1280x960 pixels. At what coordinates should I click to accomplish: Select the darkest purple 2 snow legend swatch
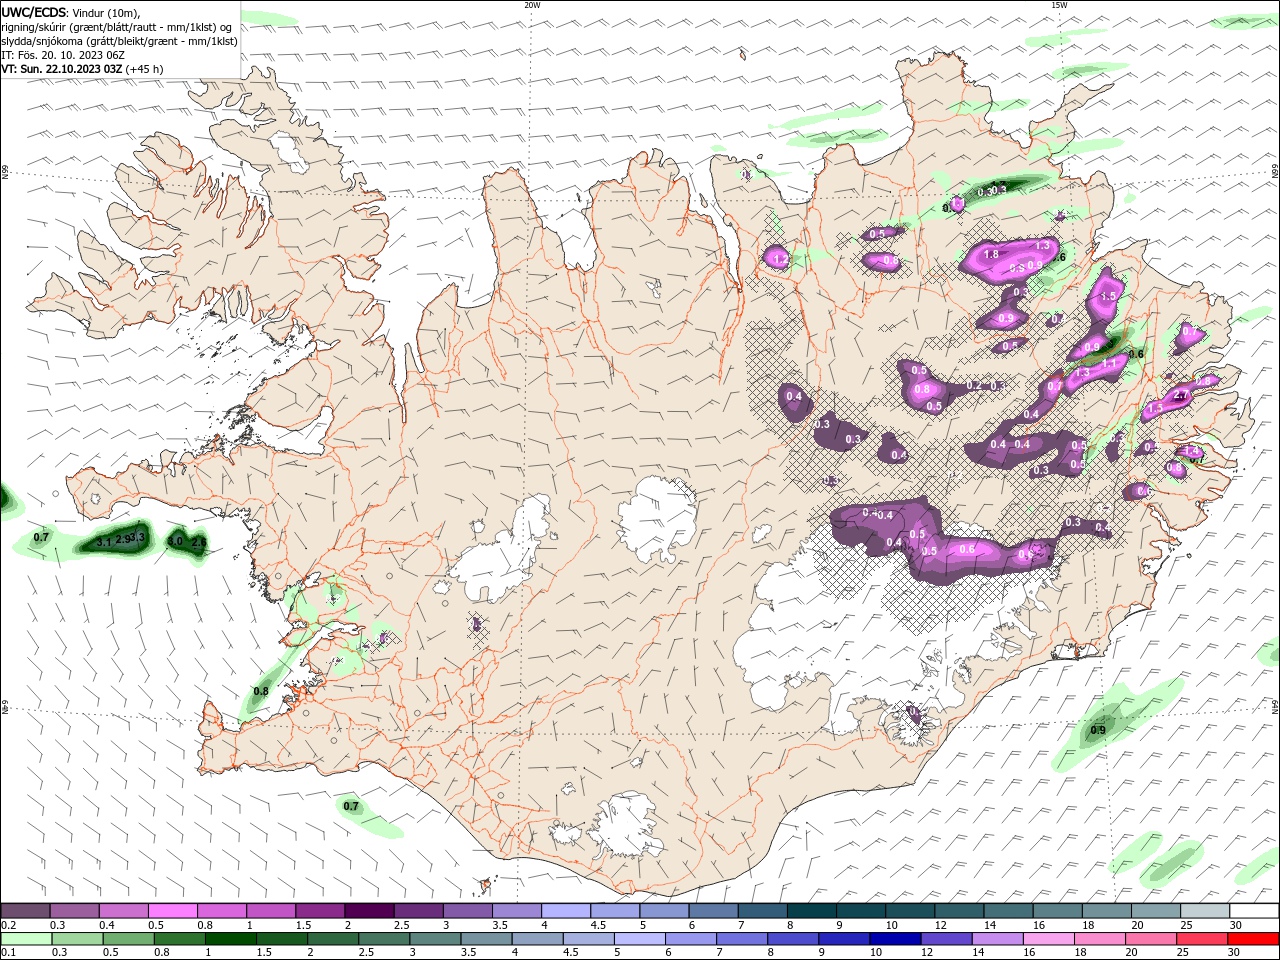click(x=368, y=911)
